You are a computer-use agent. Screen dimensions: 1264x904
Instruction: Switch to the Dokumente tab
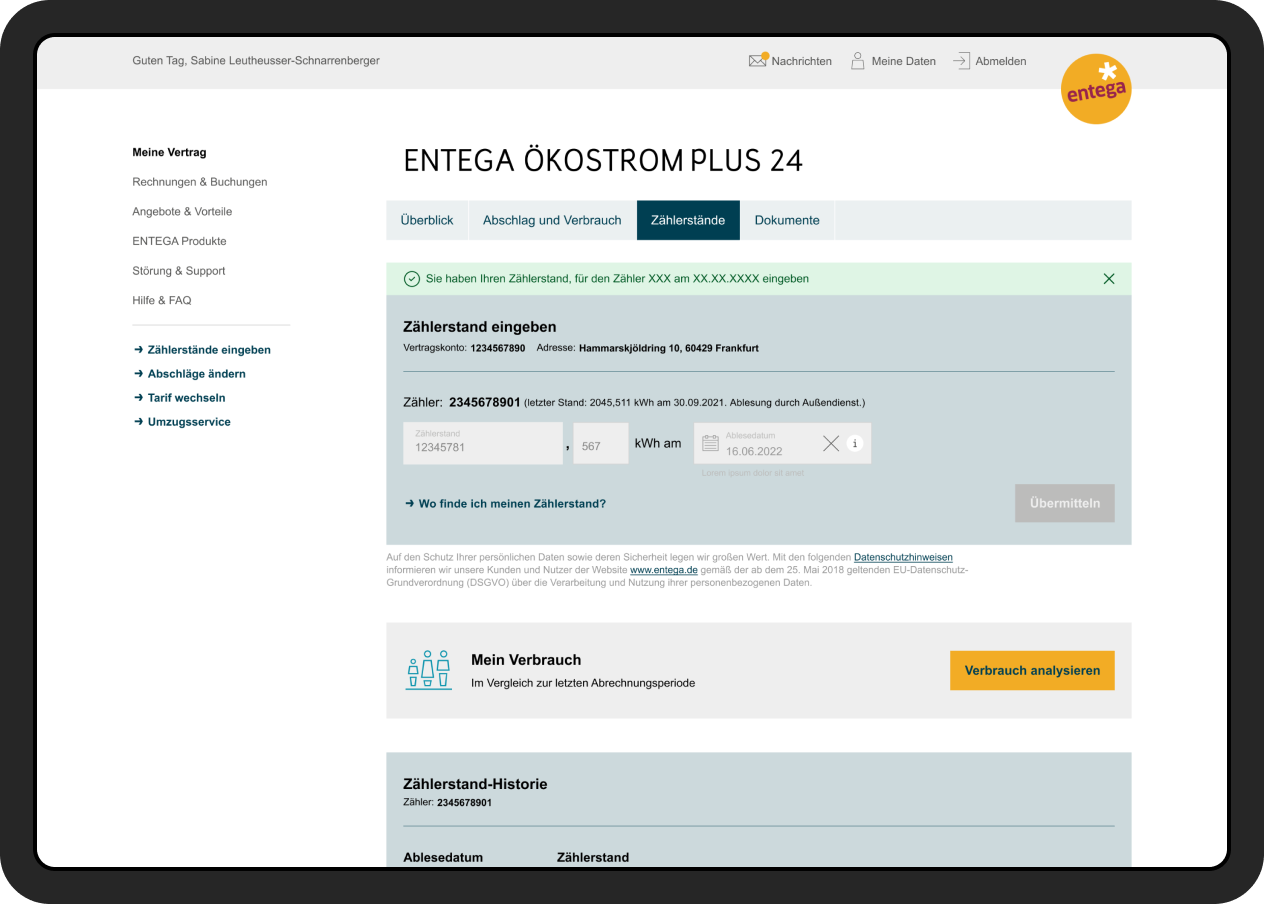click(x=787, y=220)
